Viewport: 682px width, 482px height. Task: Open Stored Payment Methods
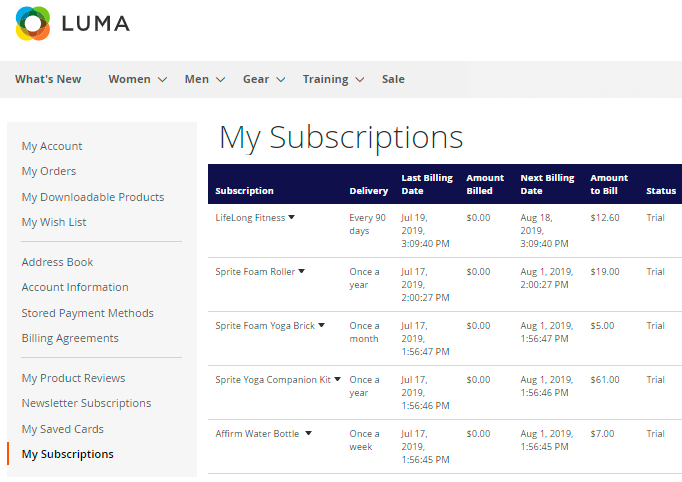click(x=88, y=313)
